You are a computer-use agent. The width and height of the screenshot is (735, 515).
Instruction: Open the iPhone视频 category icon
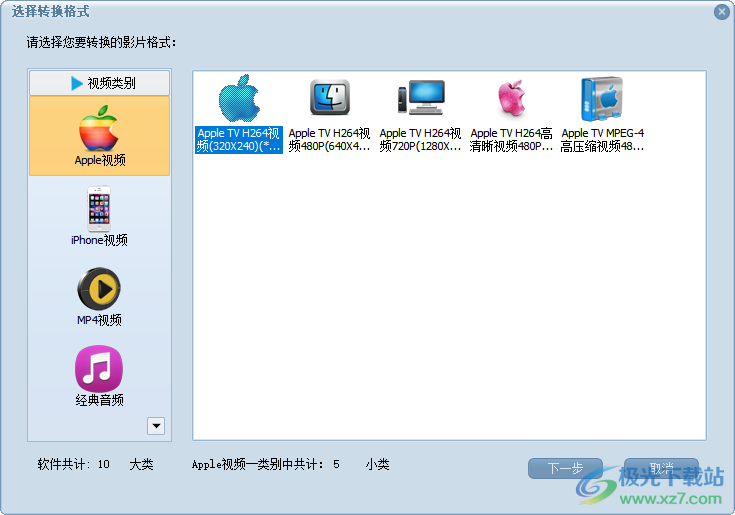tap(99, 209)
